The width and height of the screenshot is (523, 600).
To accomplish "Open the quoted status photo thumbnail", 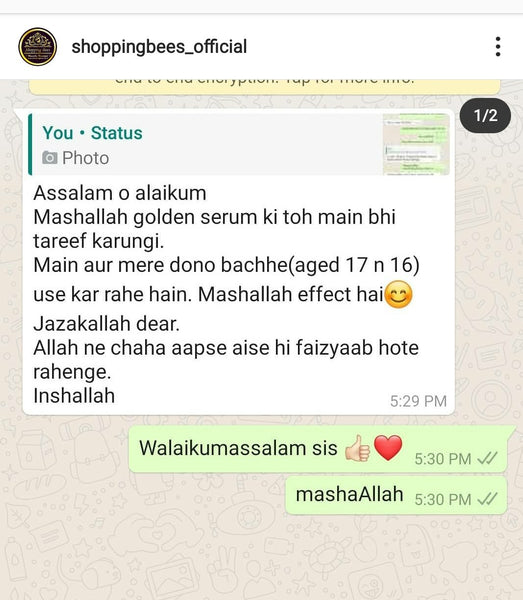I will (416, 144).
